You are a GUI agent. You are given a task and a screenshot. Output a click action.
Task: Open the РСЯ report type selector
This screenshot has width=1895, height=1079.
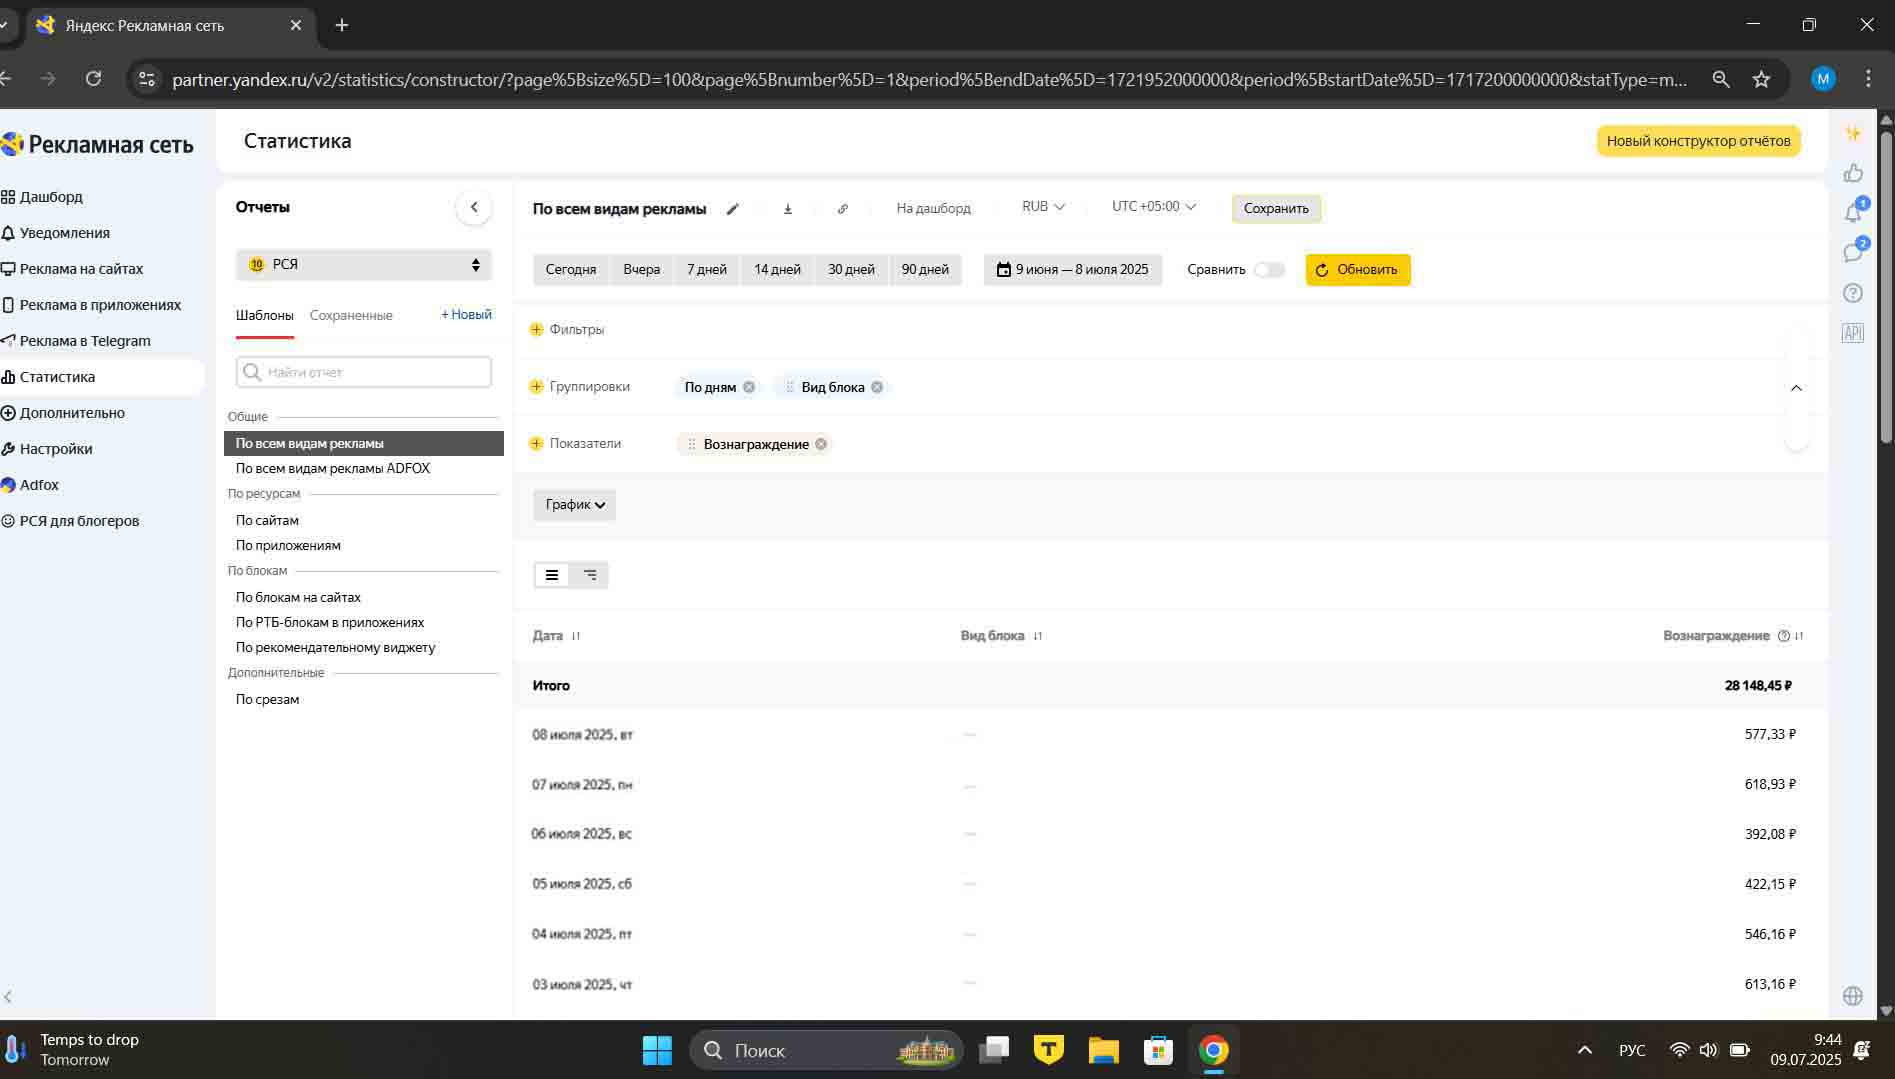[364, 265]
